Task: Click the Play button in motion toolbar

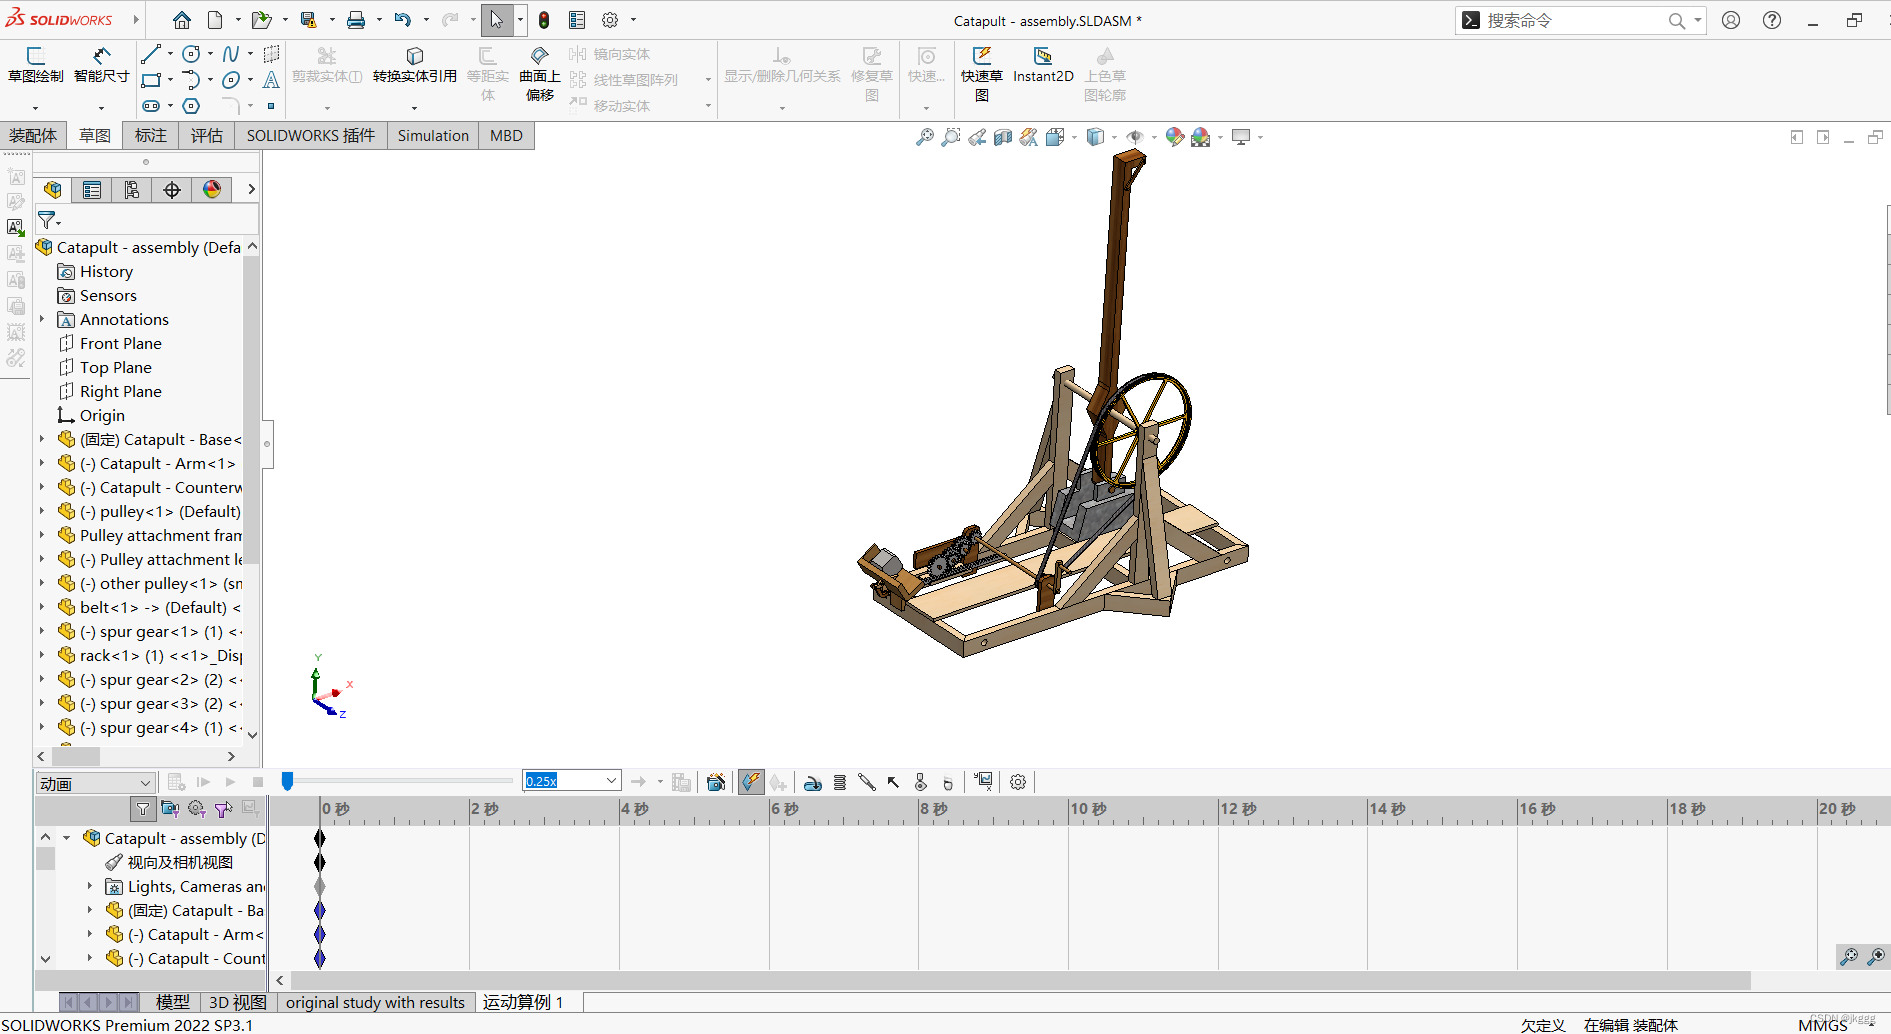Action: 230,782
